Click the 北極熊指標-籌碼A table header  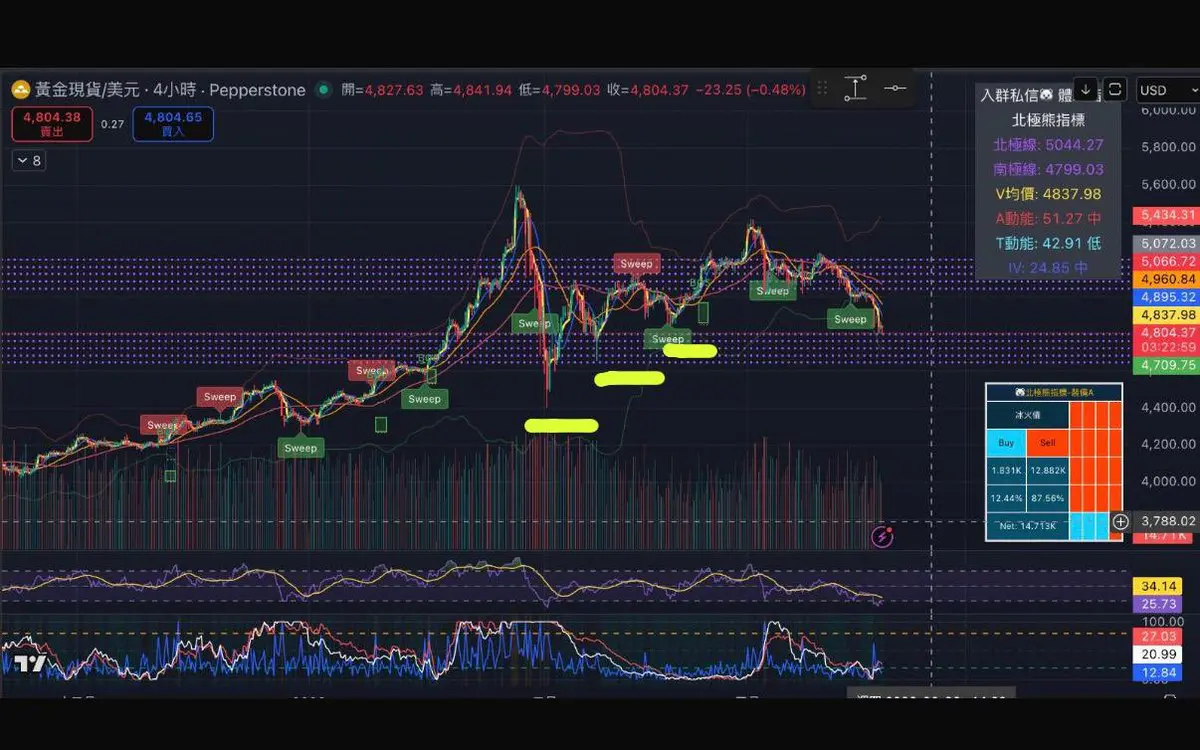(1053, 392)
